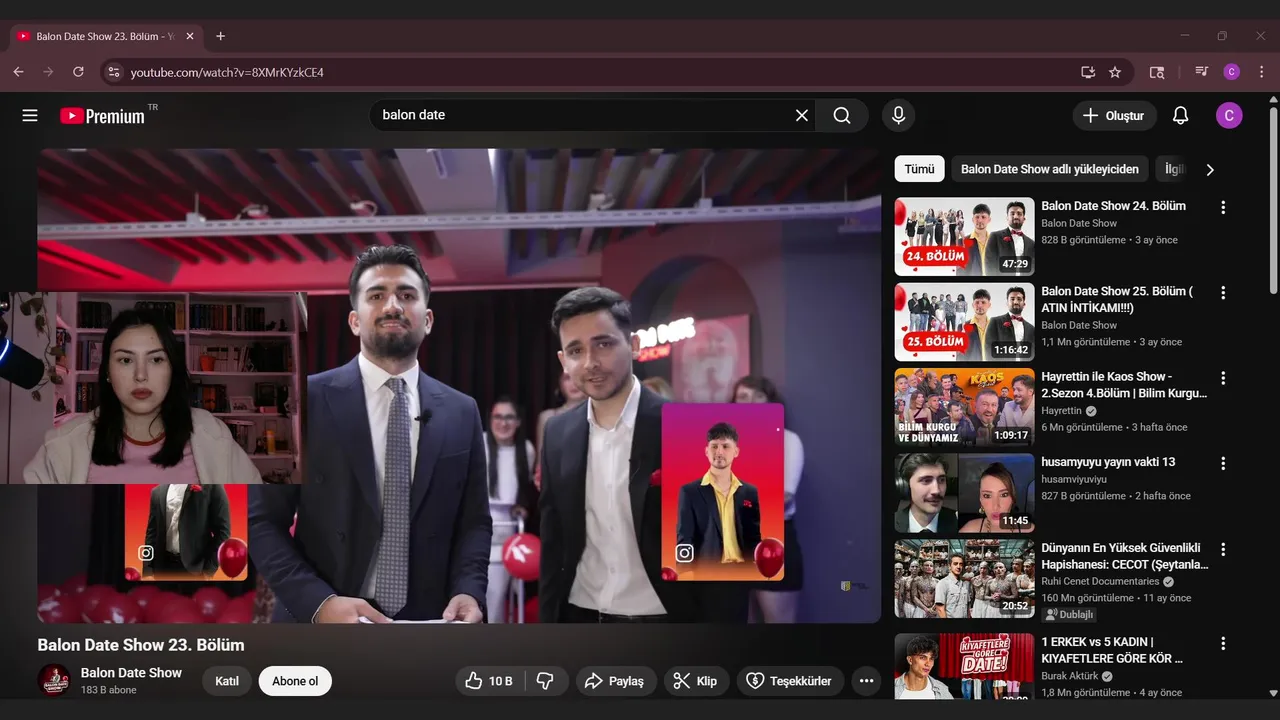Open title Dünyanın En Yüksek Güvenlikli Hapishanesi
This screenshot has width=1280, height=720.
point(1124,557)
